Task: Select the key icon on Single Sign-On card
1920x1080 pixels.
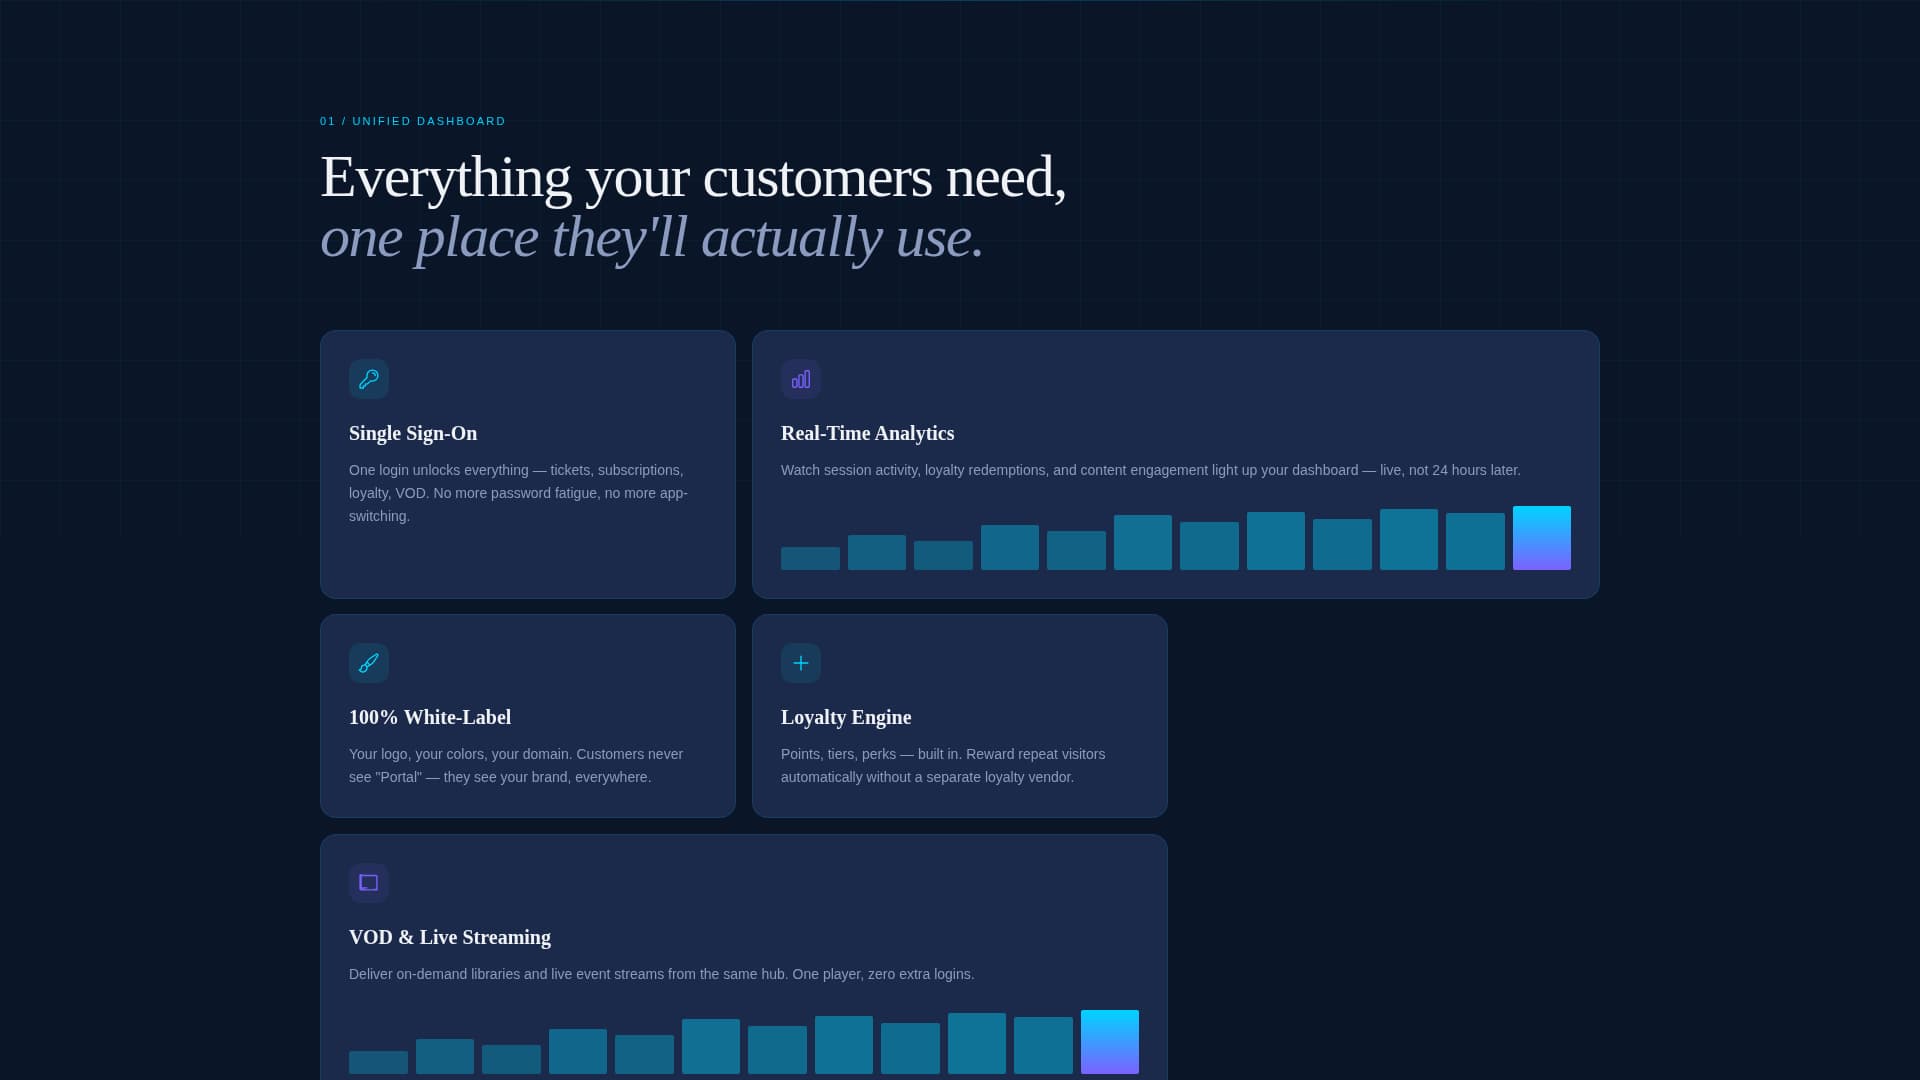Action: pos(369,379)
